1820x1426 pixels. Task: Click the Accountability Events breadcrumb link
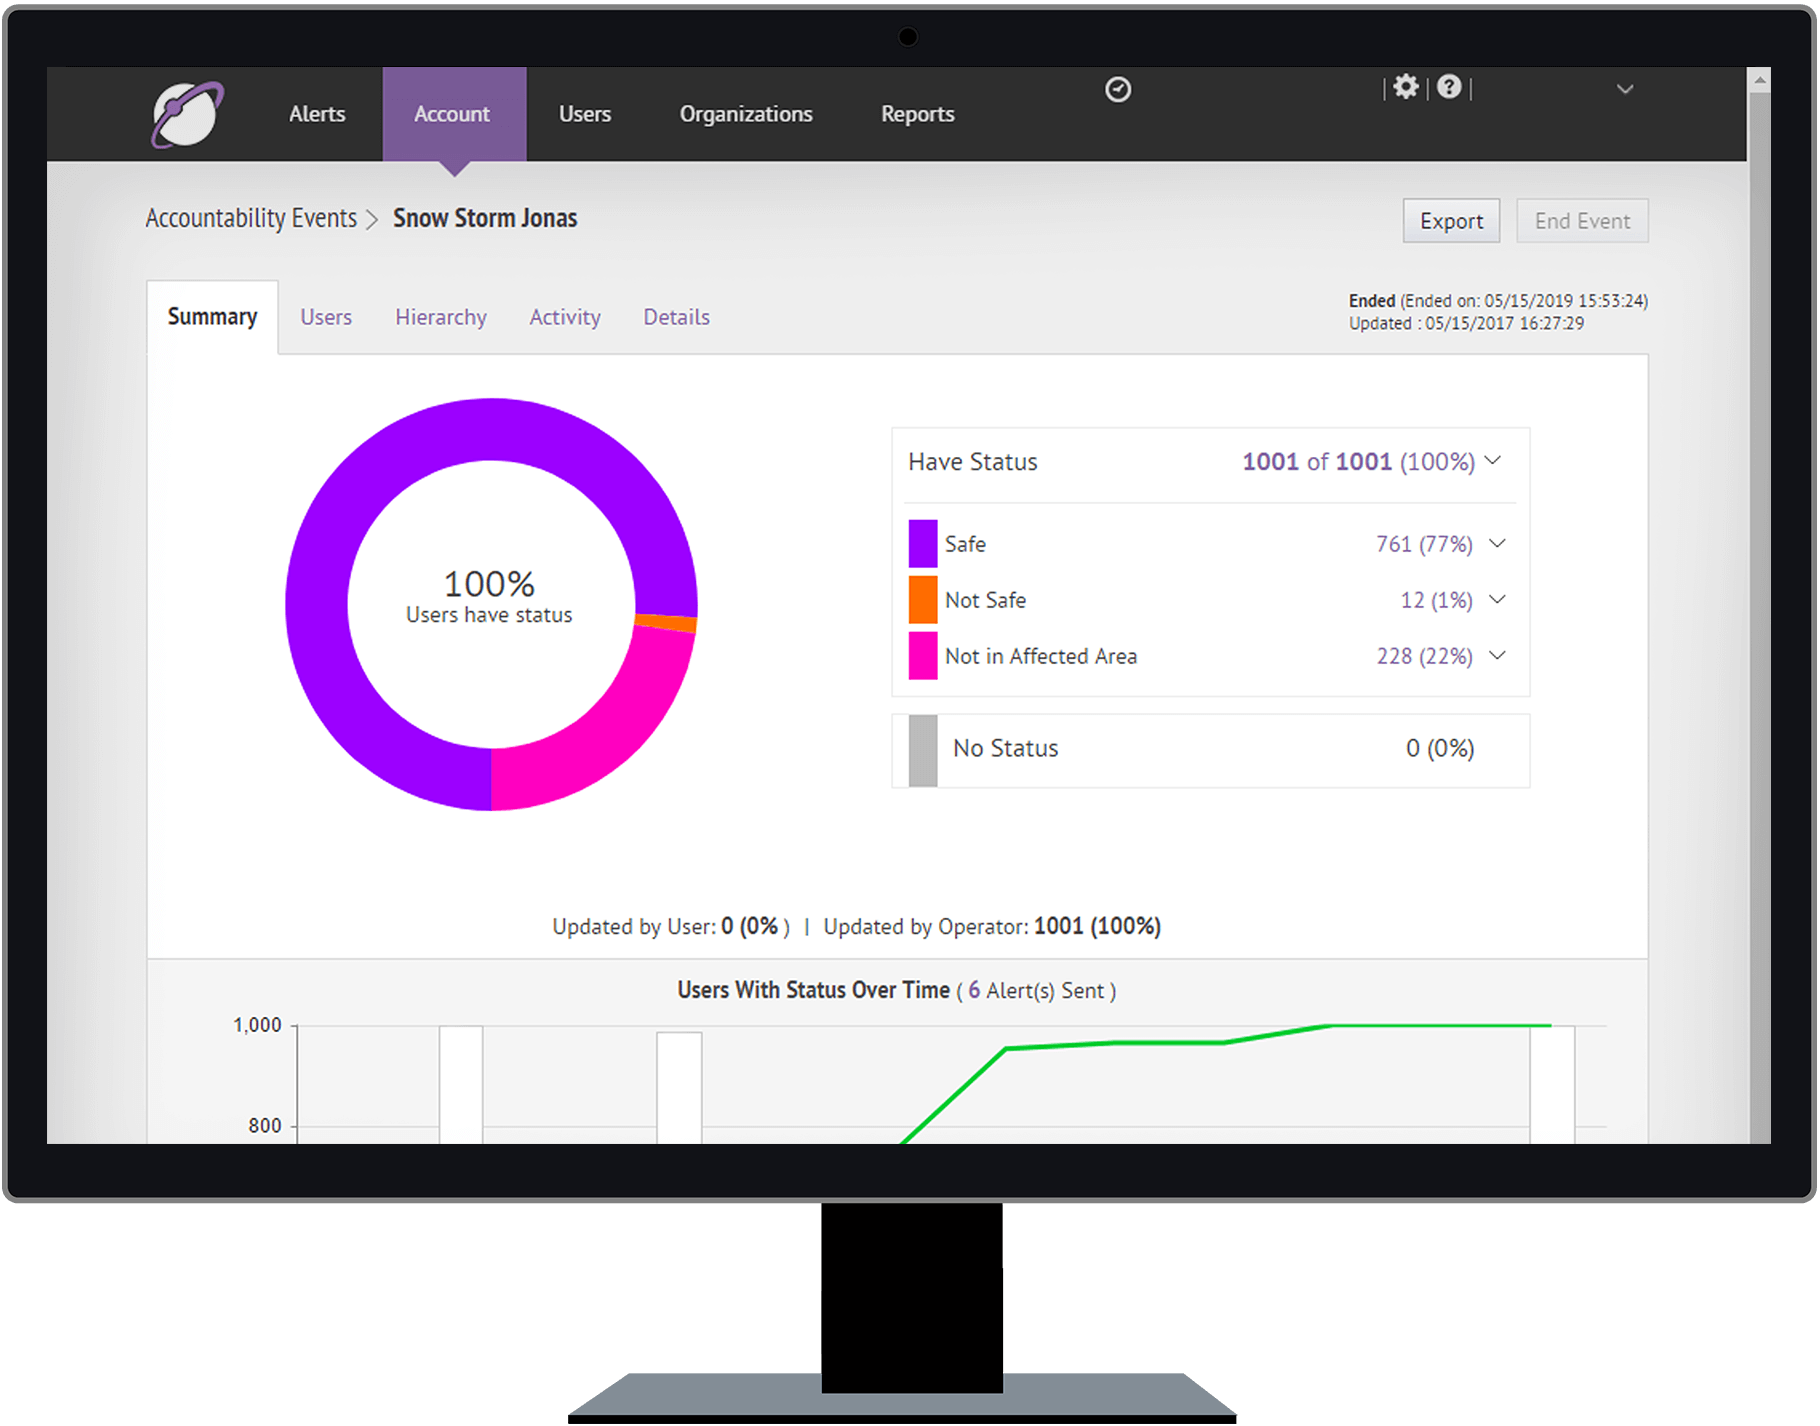coord(251,218)
